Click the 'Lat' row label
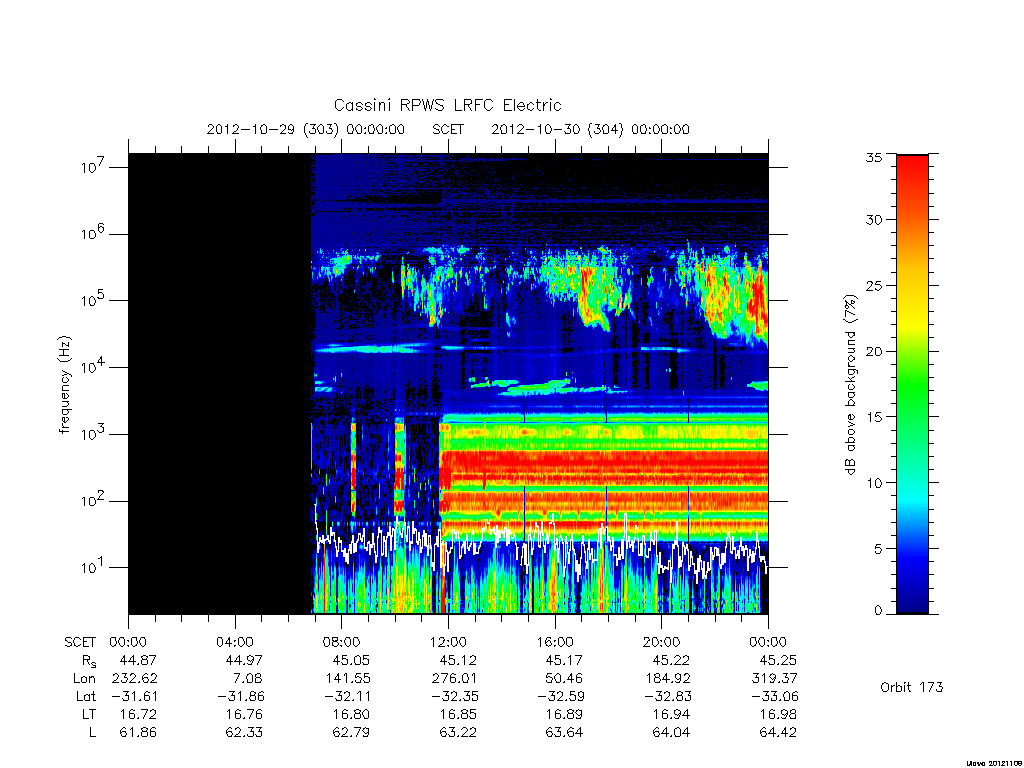This screenshot has width=1024, height=768. point(86,696)
